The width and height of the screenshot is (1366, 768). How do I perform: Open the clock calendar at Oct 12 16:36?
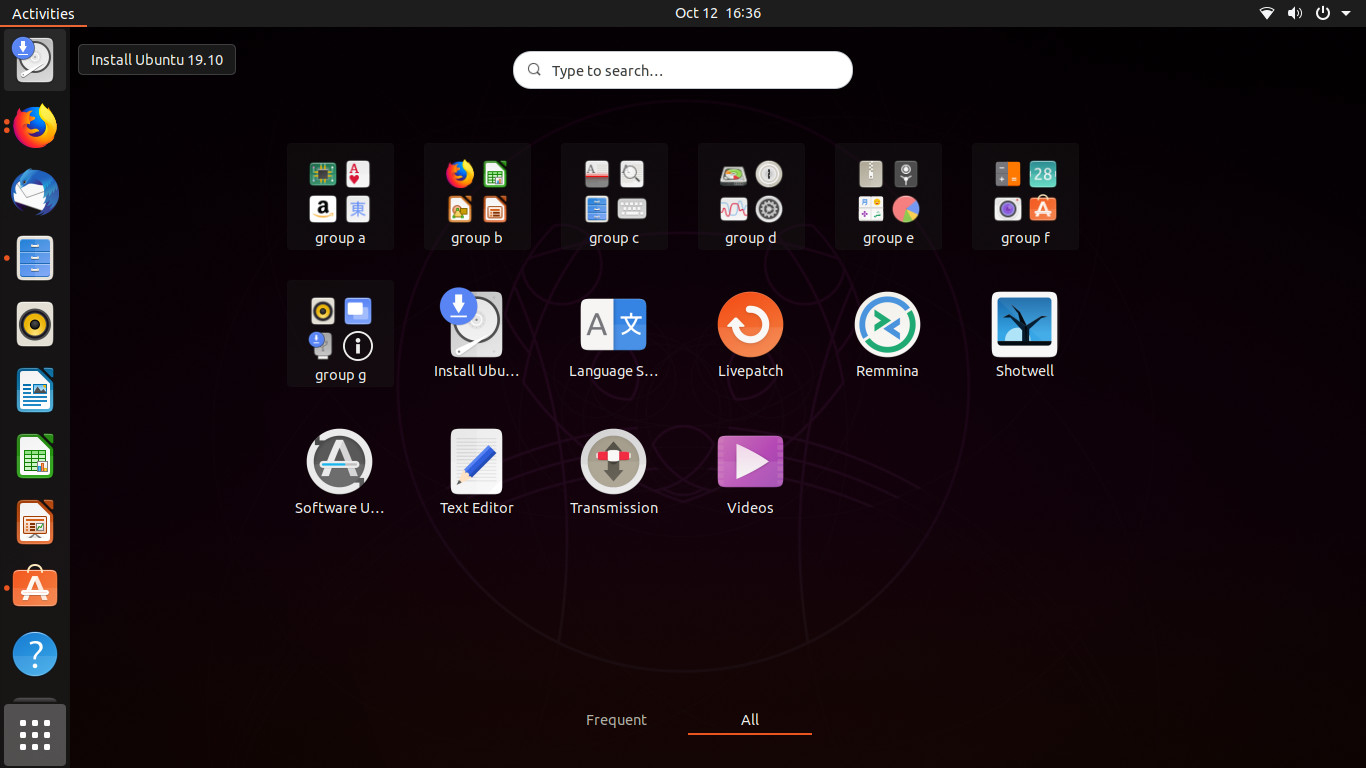pyautogui.click(x=718, y=13)
